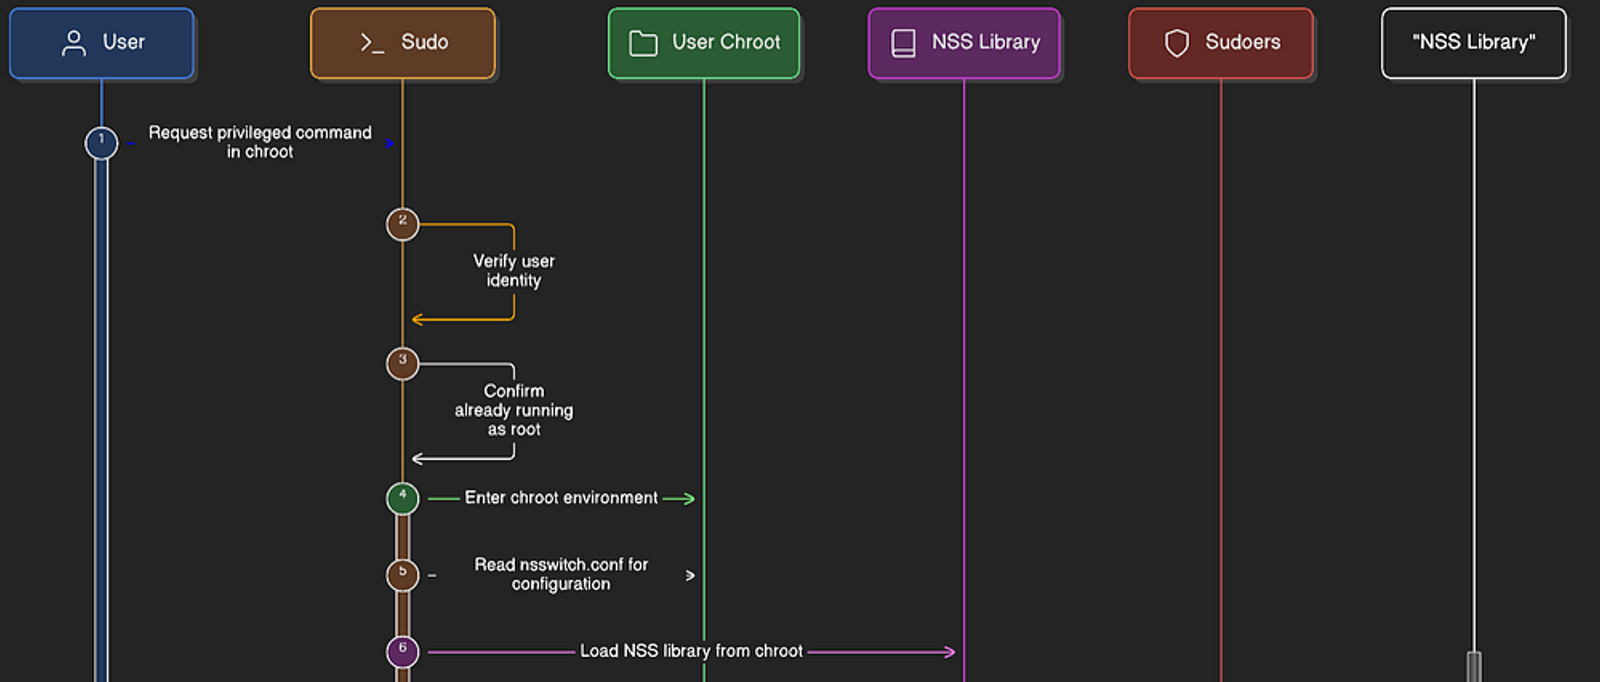Click the person icon in User box
1600x682 pixels.
pyautogui.click(x=74, y=42)
